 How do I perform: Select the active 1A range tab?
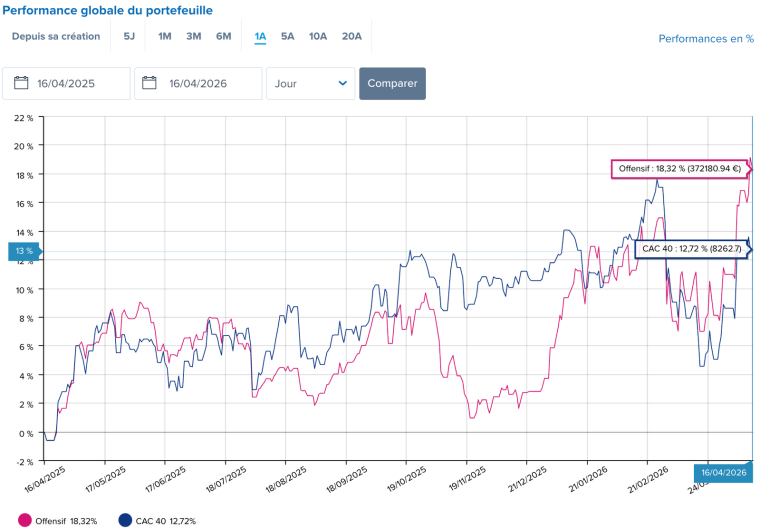260,37
